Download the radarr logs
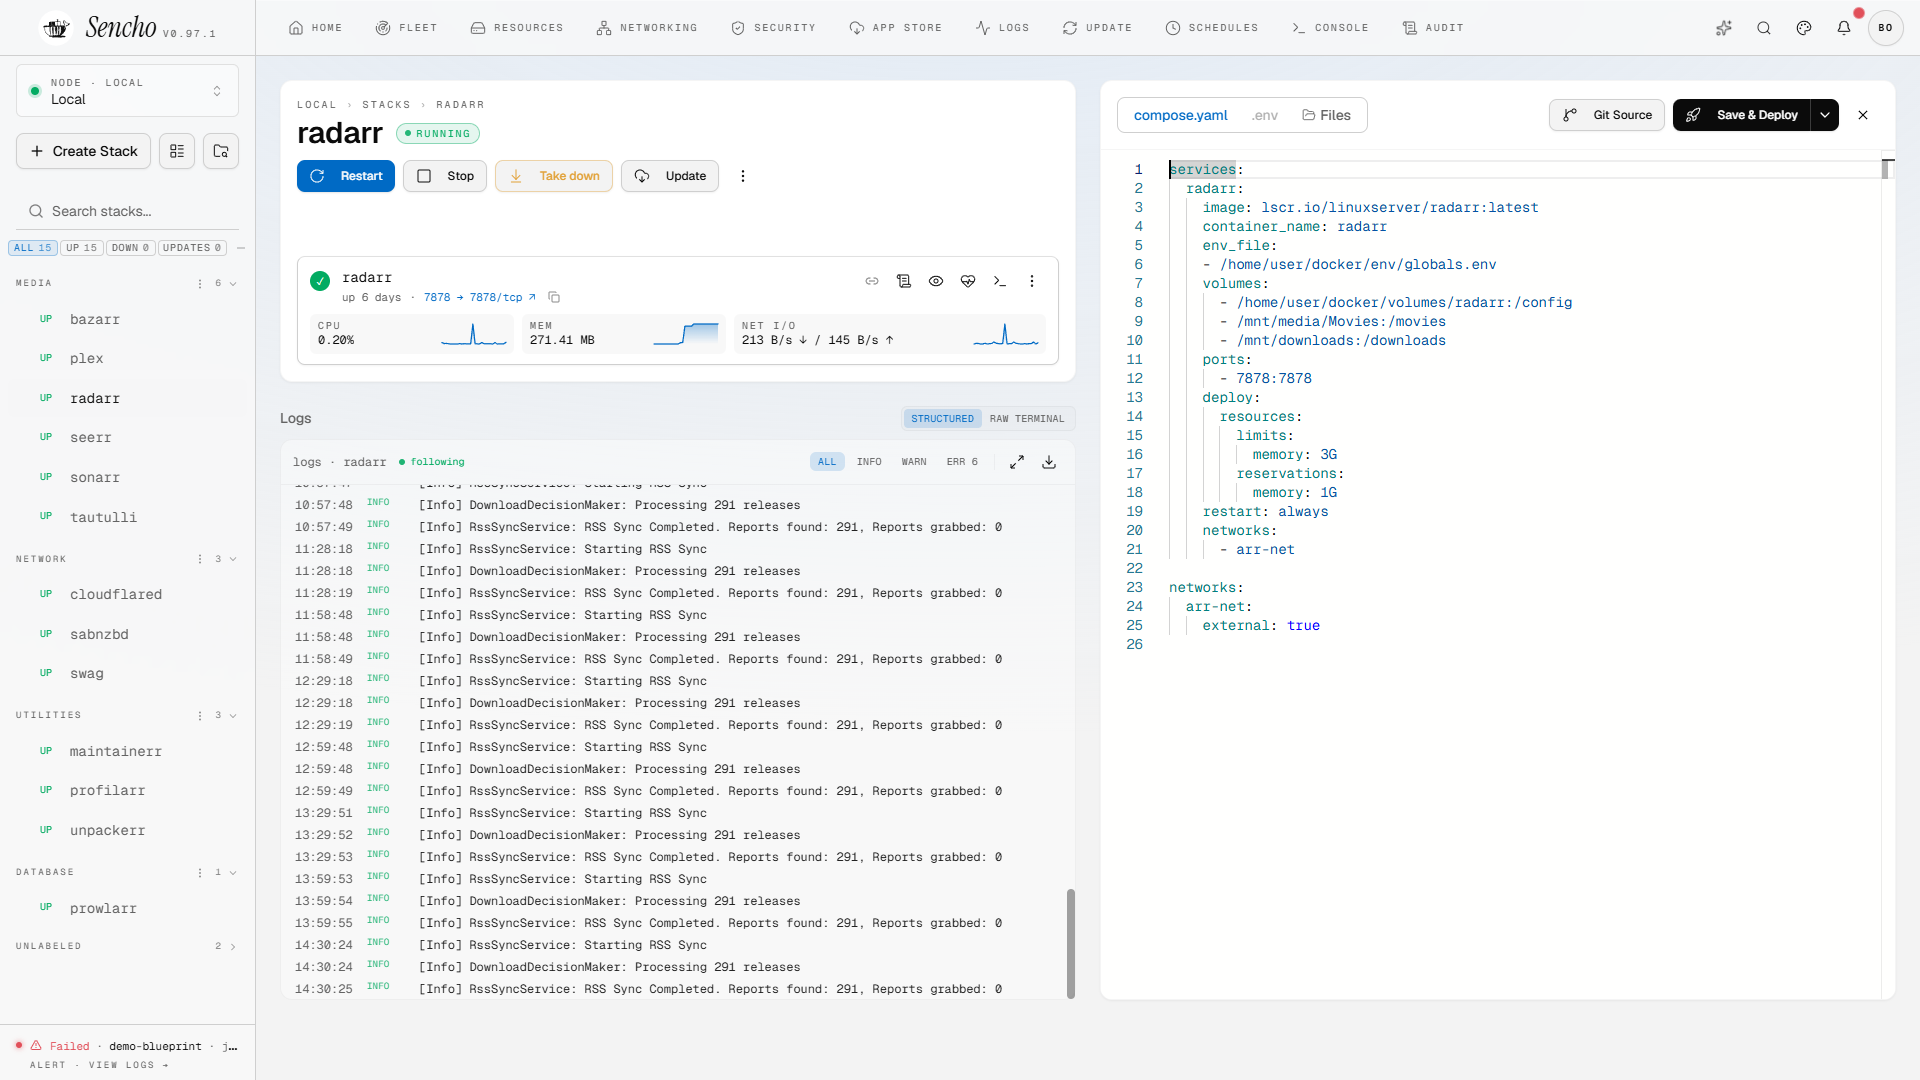 click(x=1049, y=462)
